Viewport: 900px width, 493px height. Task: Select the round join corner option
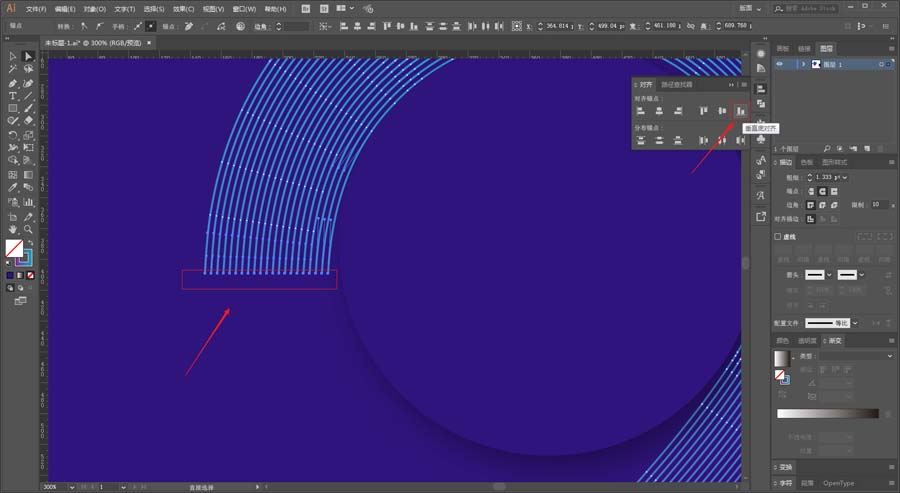822,205
